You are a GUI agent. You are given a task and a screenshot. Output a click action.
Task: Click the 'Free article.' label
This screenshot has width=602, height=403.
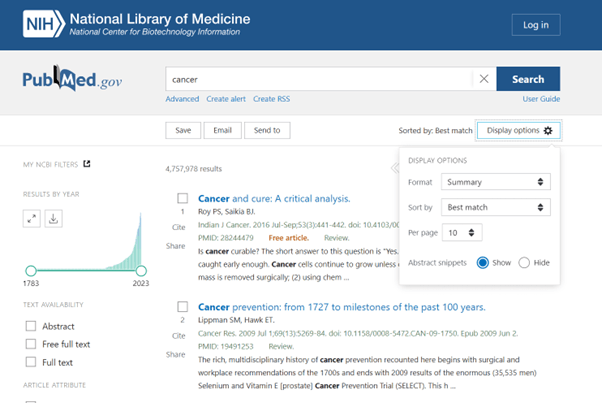point(289,238)
